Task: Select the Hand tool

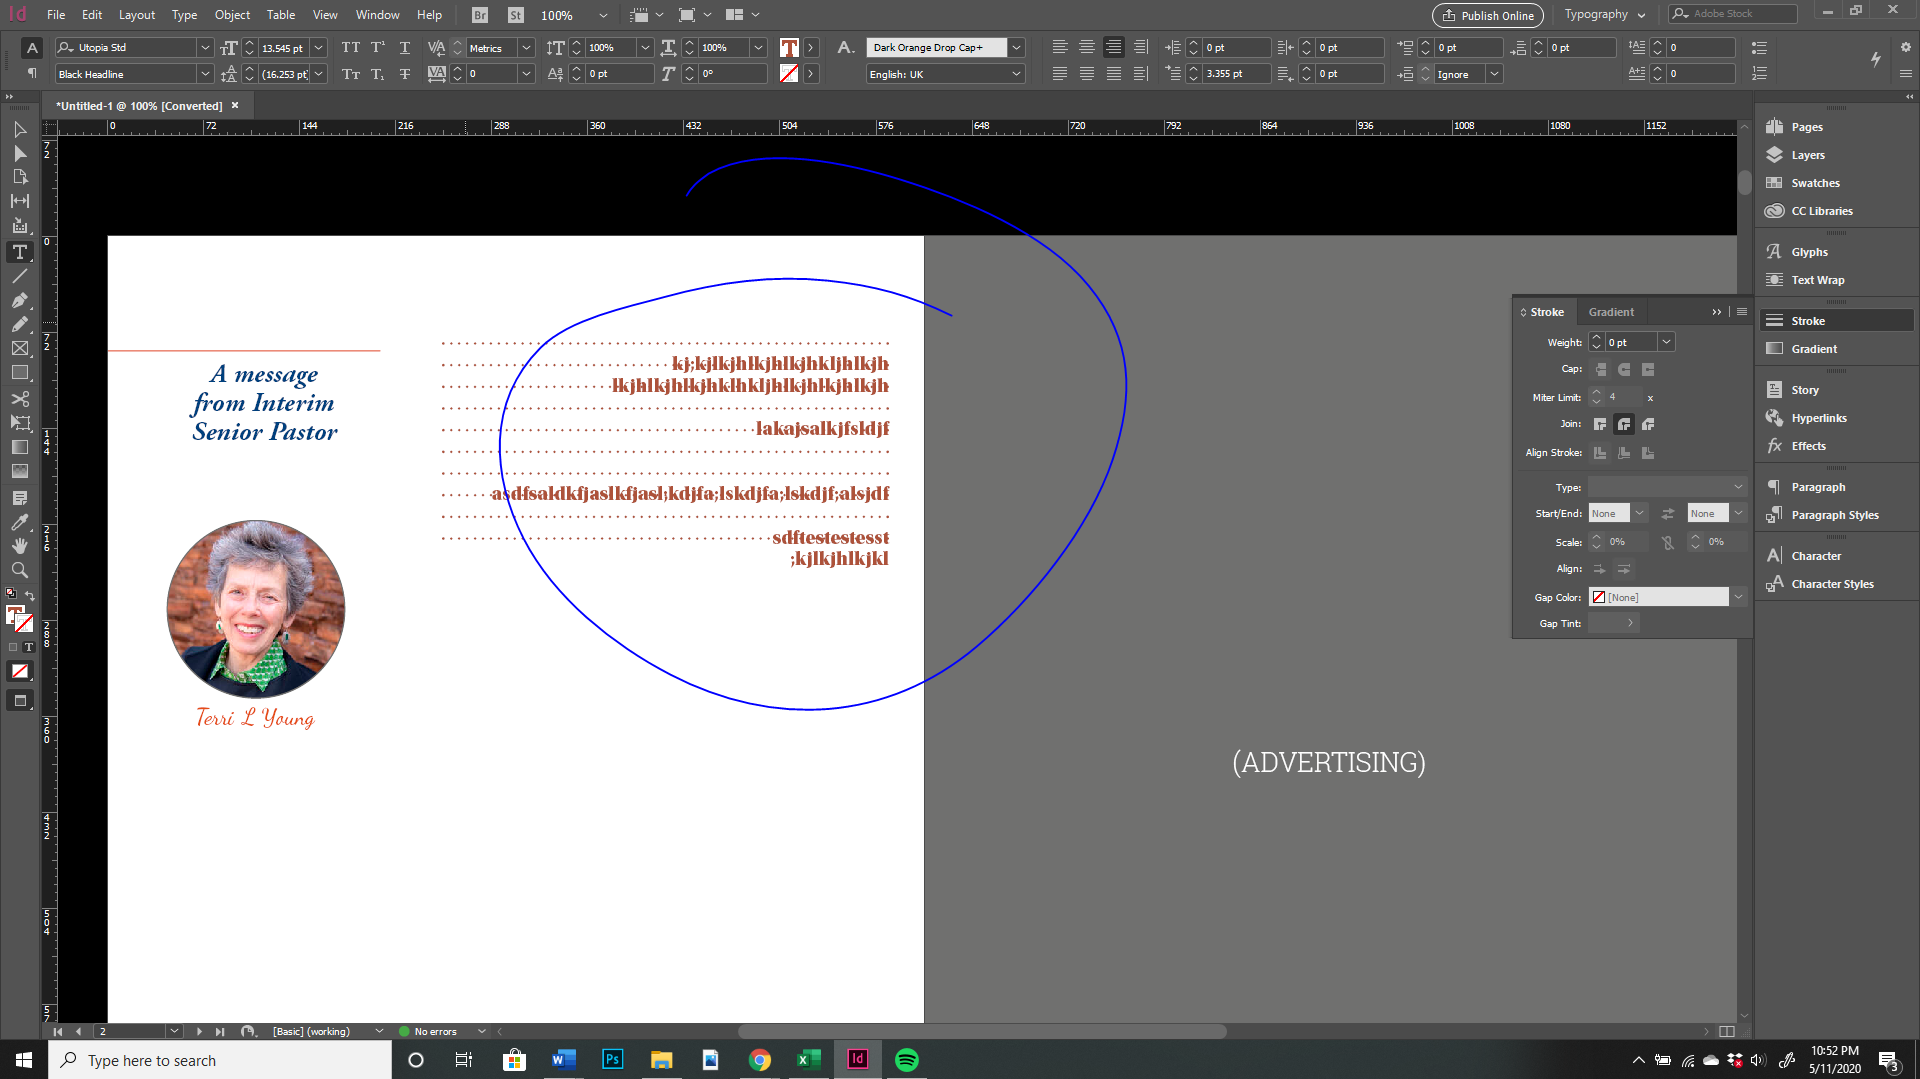Action: click(19, 545)
